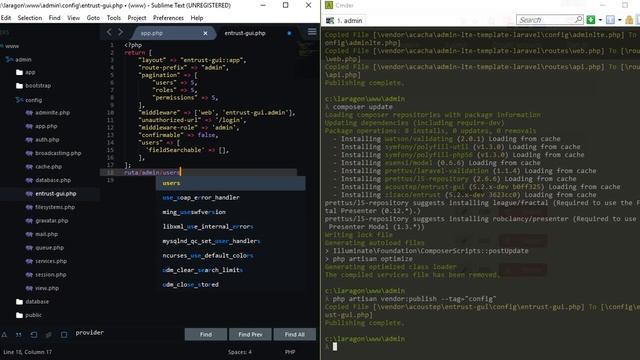Open session.php in the sidebar
The width and height of the screenshot is (640, 360).
click(46, 274)
